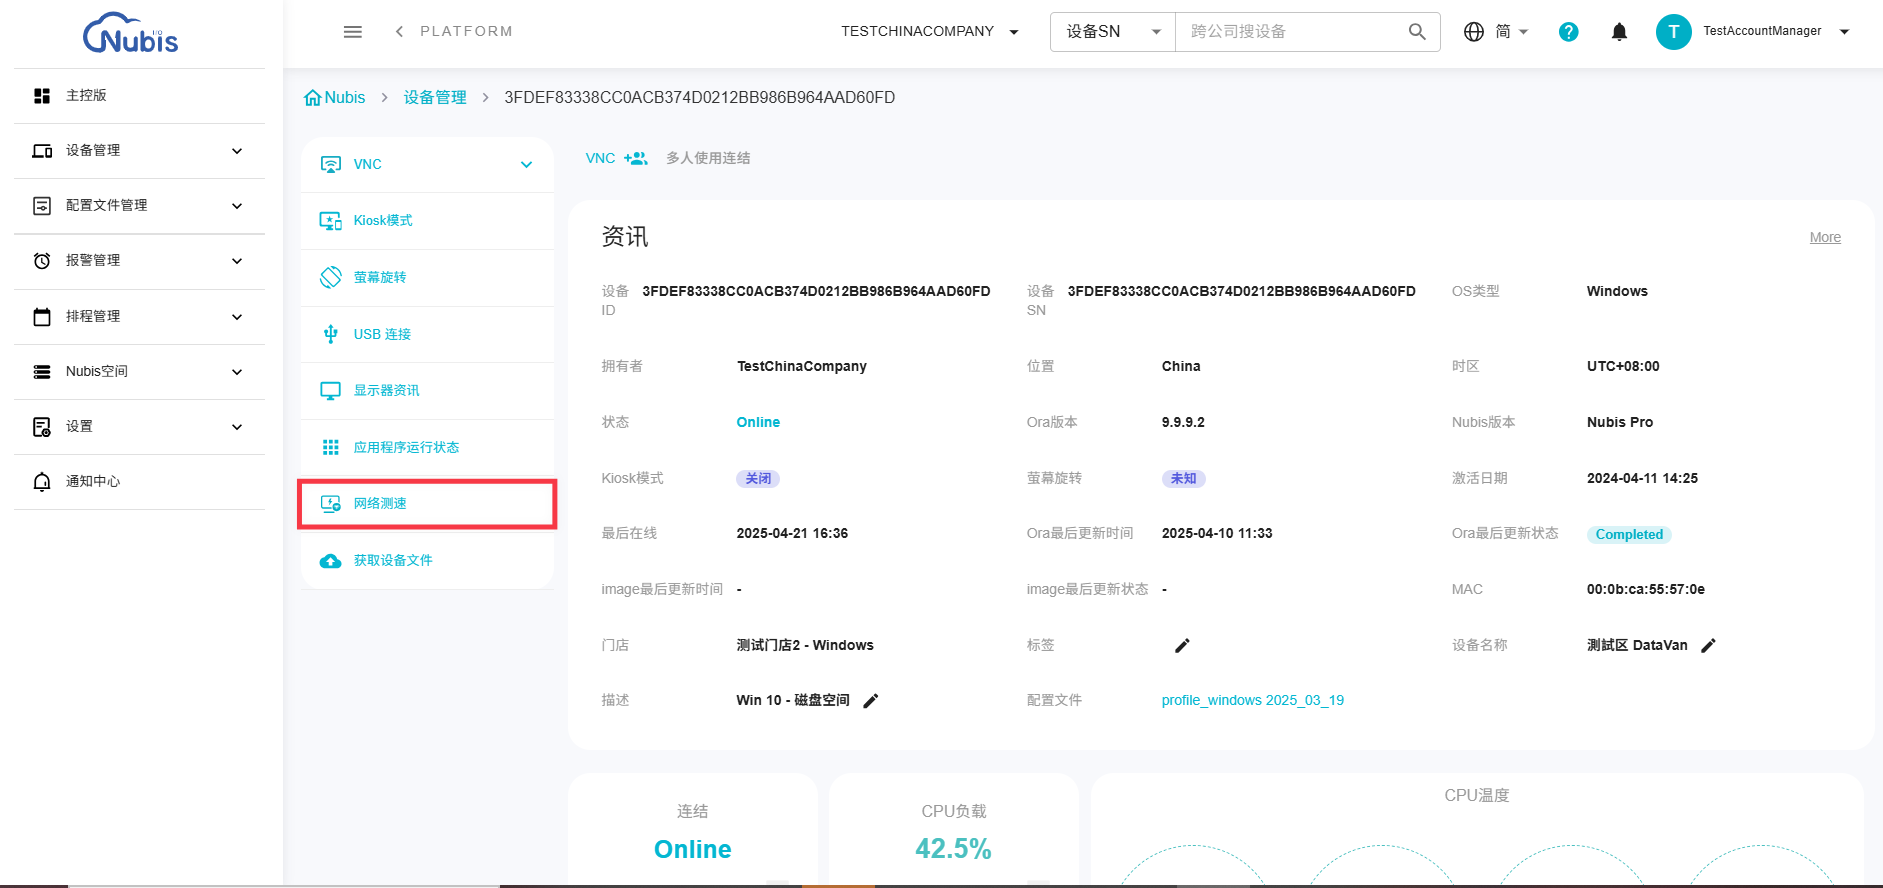
Task: Click the VNC link above 资讯
Action: 600,158
